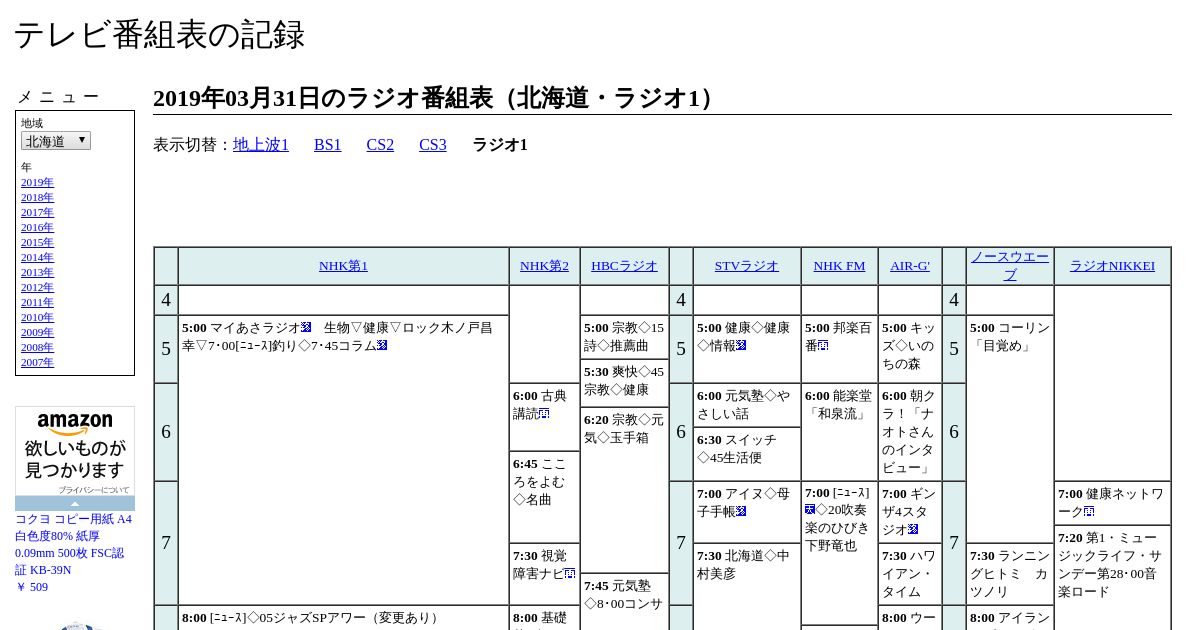
Task: Select the 5:00 コーリン「目覚め」 program cell
Action: (x=1010, y=429)
